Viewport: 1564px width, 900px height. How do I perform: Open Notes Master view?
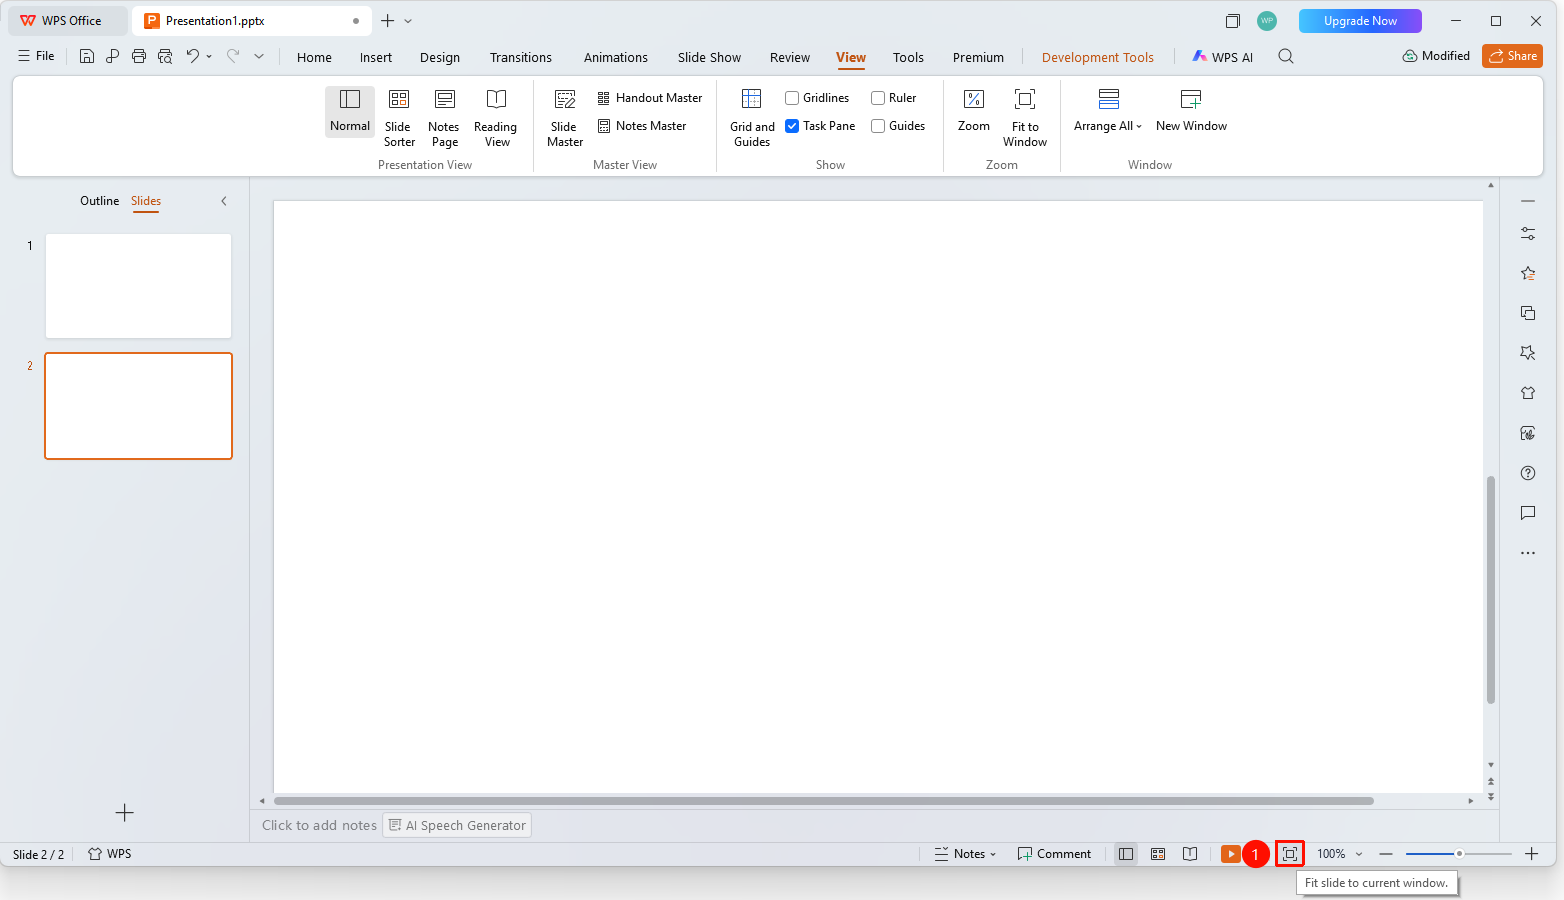(x=642, y=126)
